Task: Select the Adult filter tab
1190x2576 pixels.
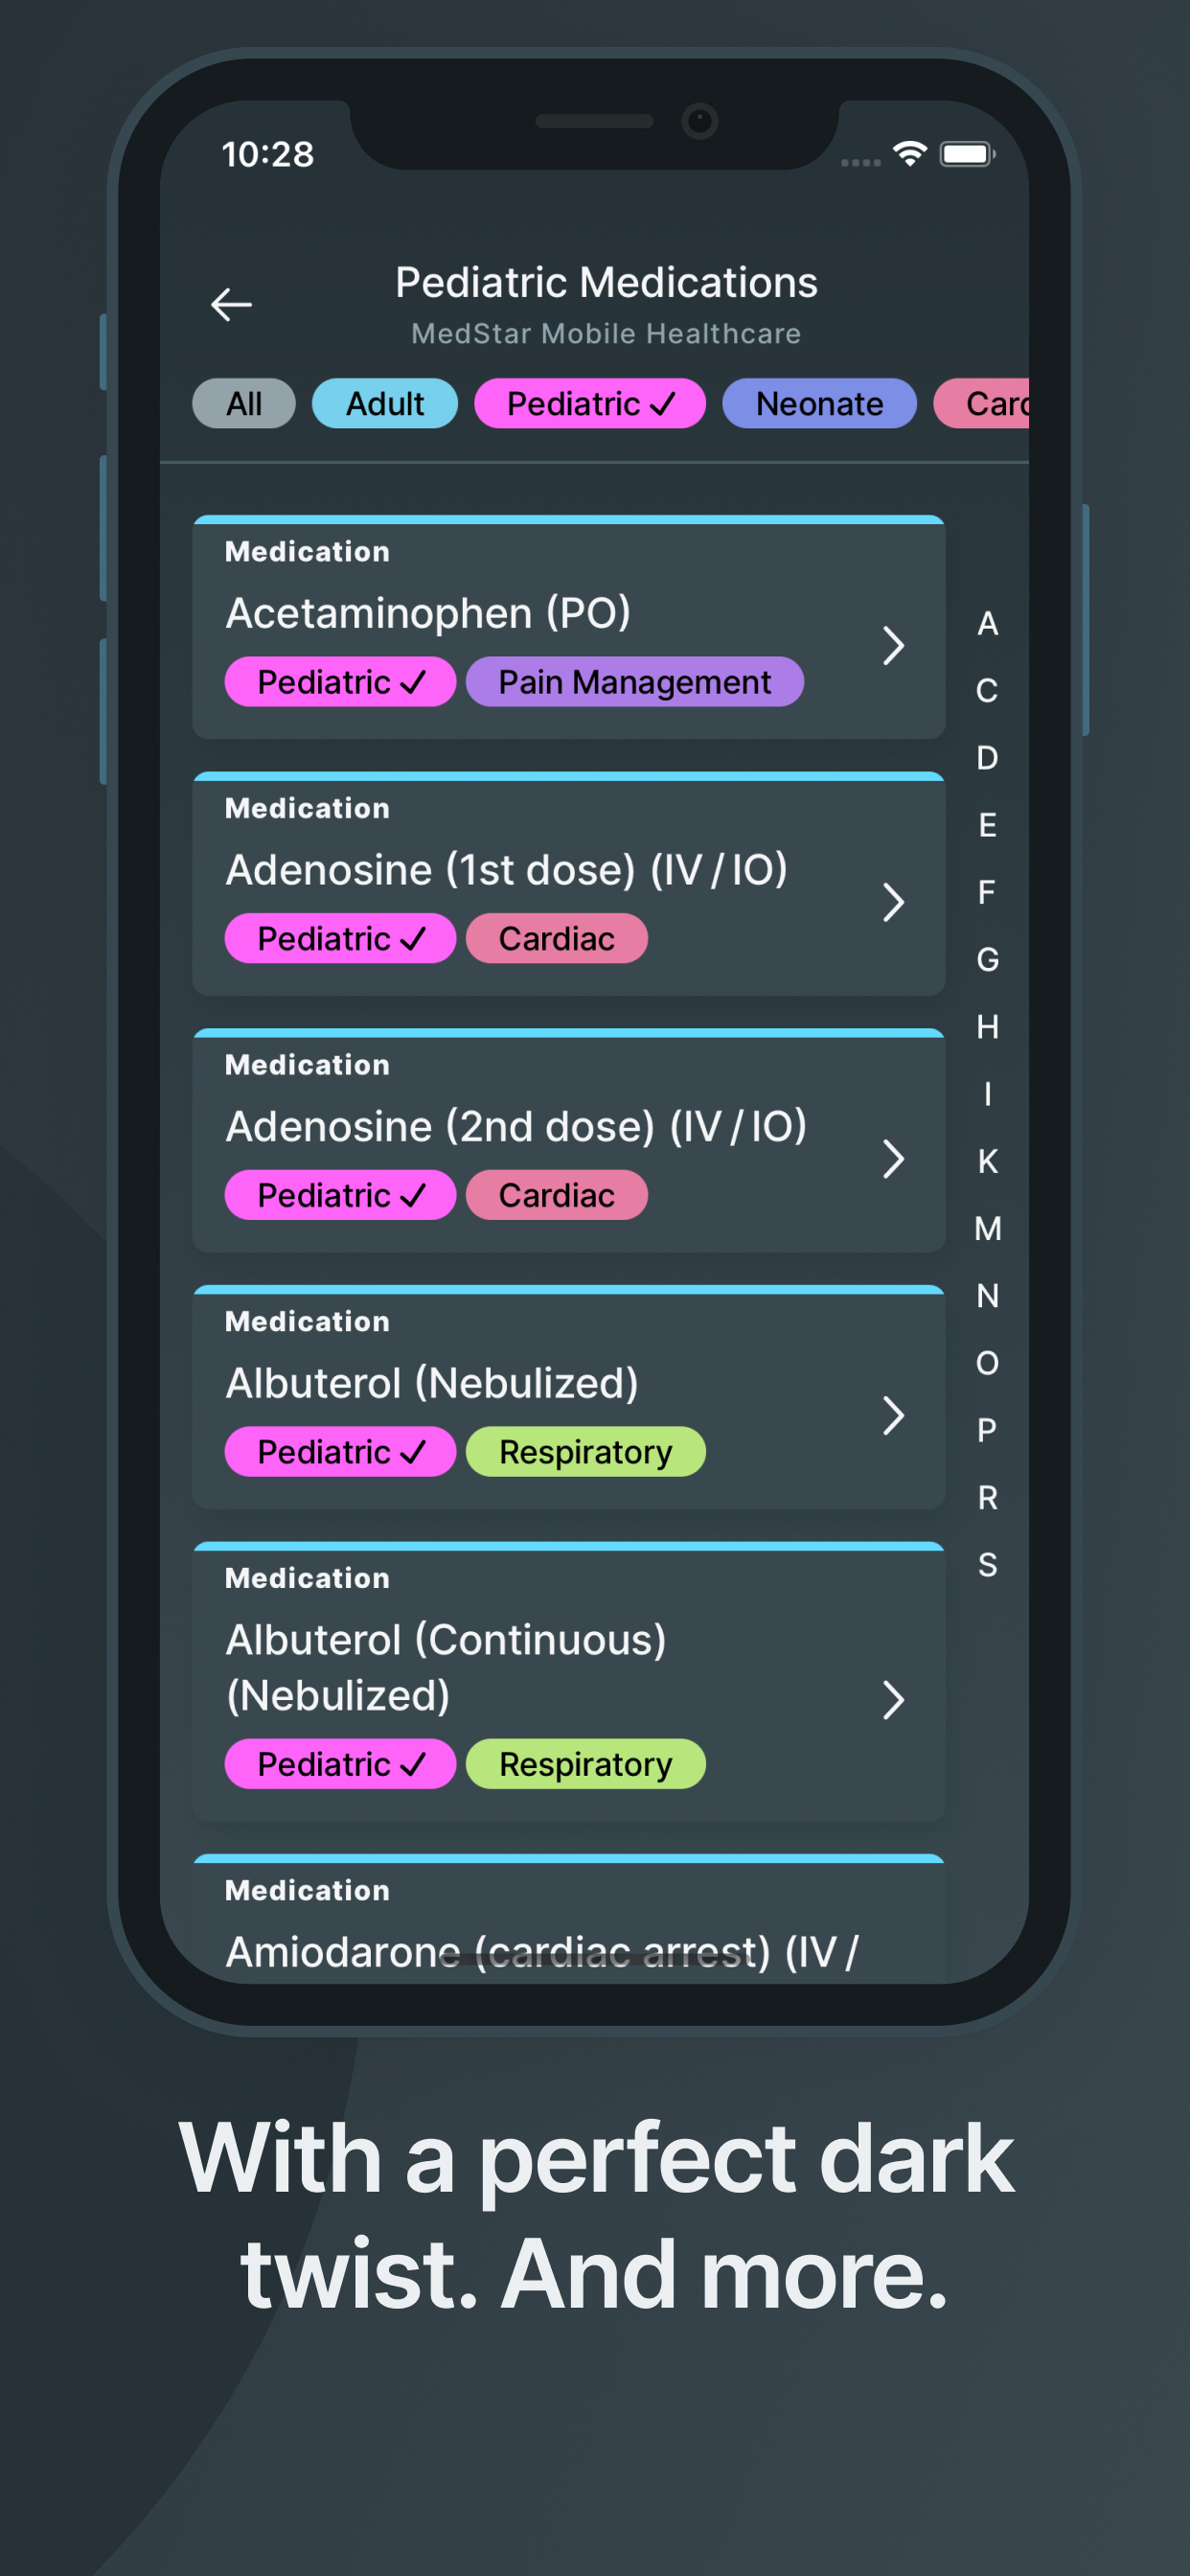Action: tap(385, 403)
